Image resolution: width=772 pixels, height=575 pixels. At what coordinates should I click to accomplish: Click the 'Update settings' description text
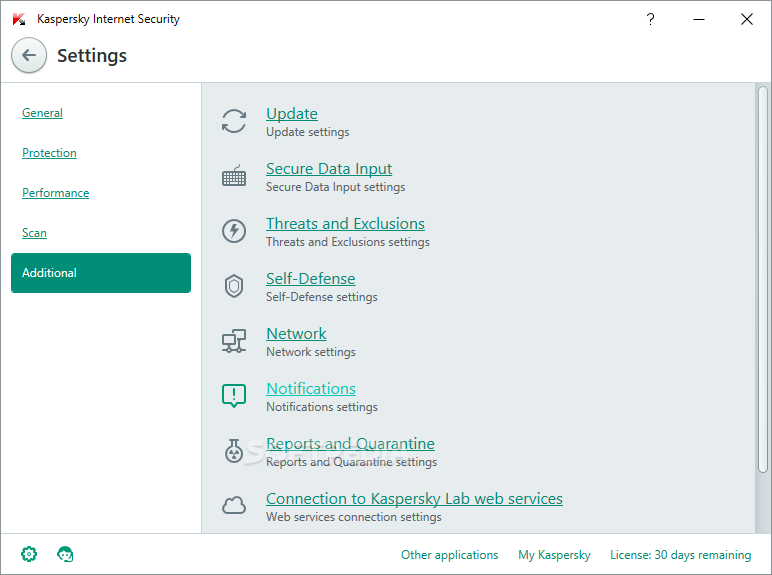(x=308, y=132)
